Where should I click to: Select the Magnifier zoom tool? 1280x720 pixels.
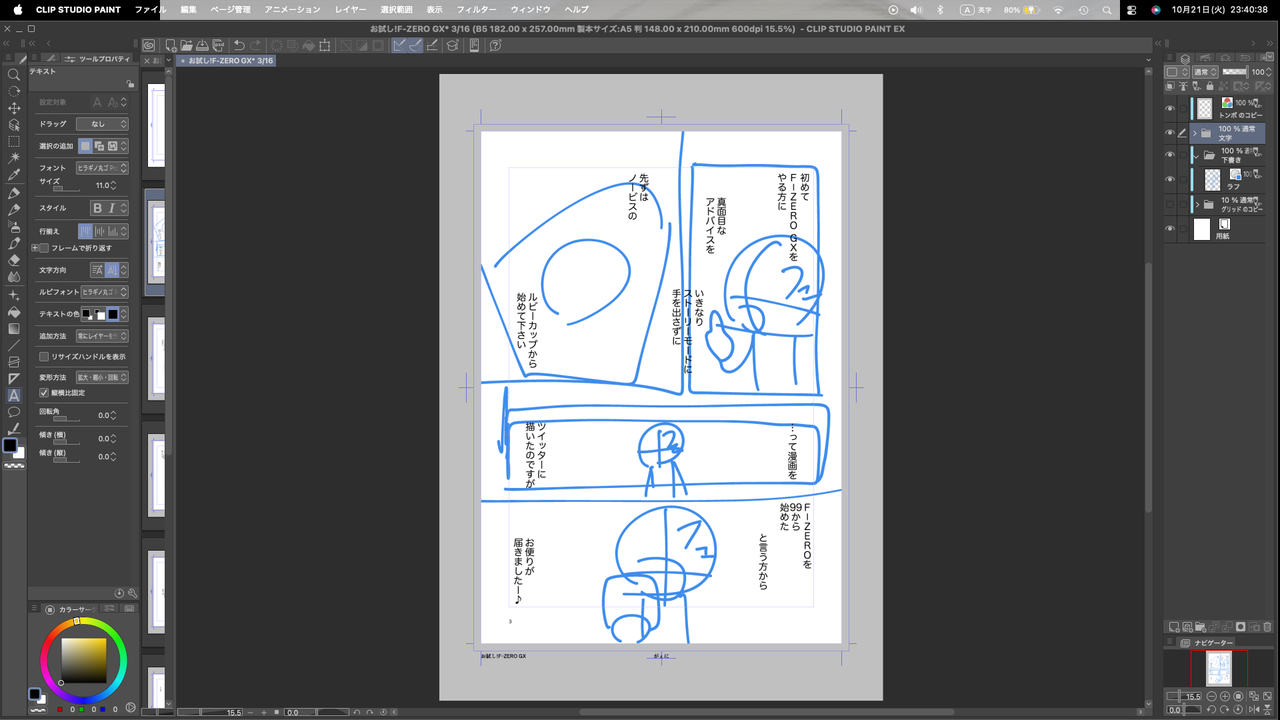point(14,74)
